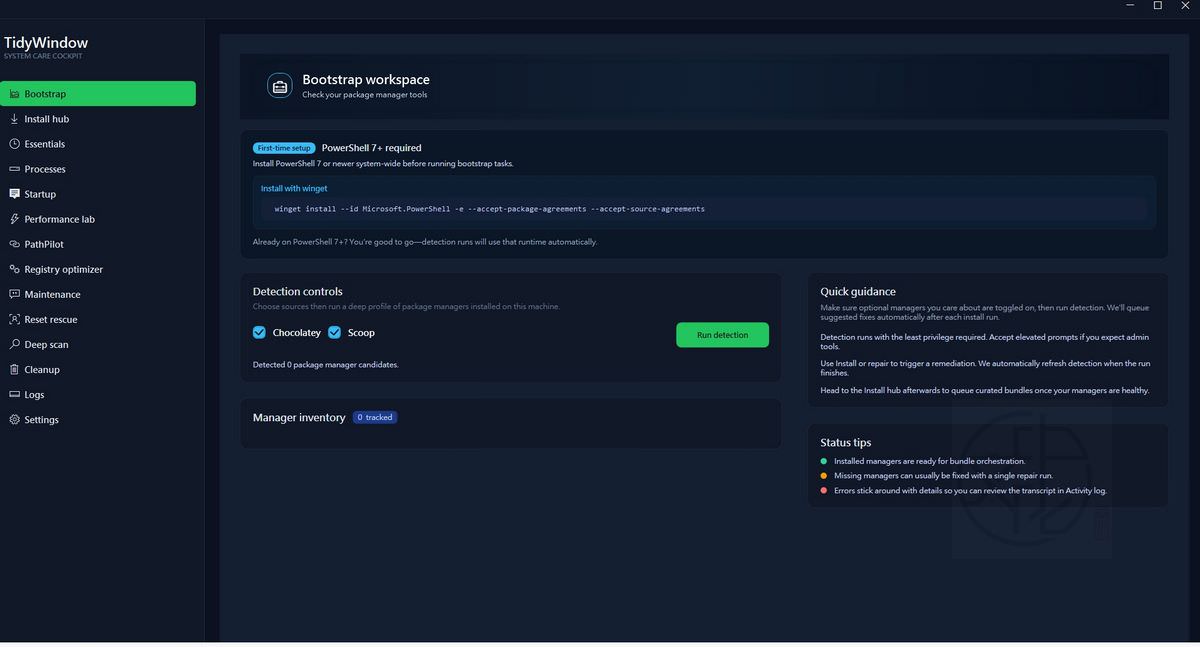Click the PathPilot sidebar icon
The width and height of the screenshot is (1200, 647).
tap(15, 244)
